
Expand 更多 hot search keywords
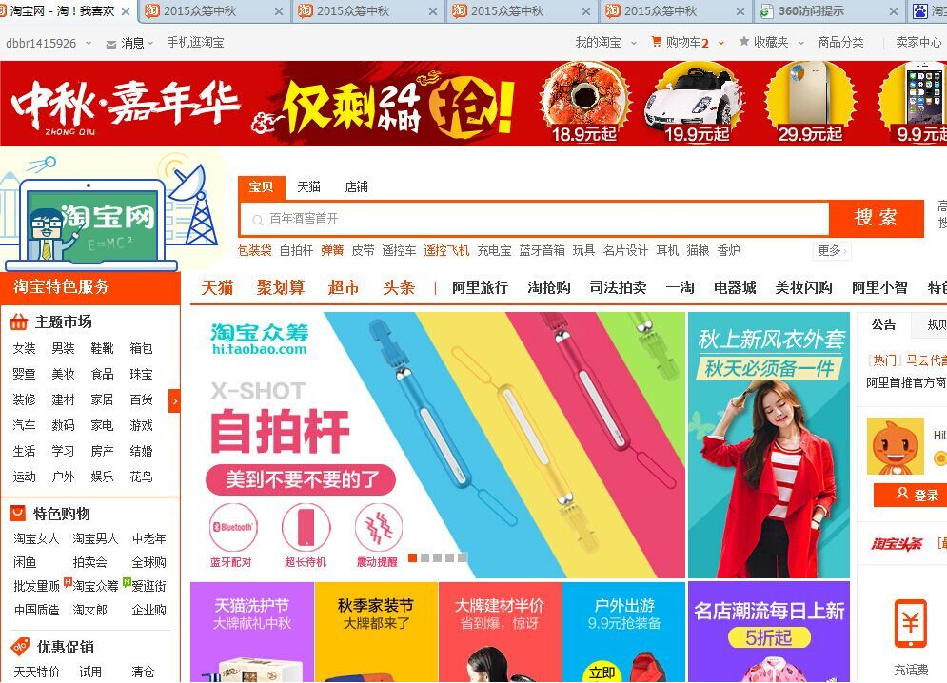pos(833,251)
